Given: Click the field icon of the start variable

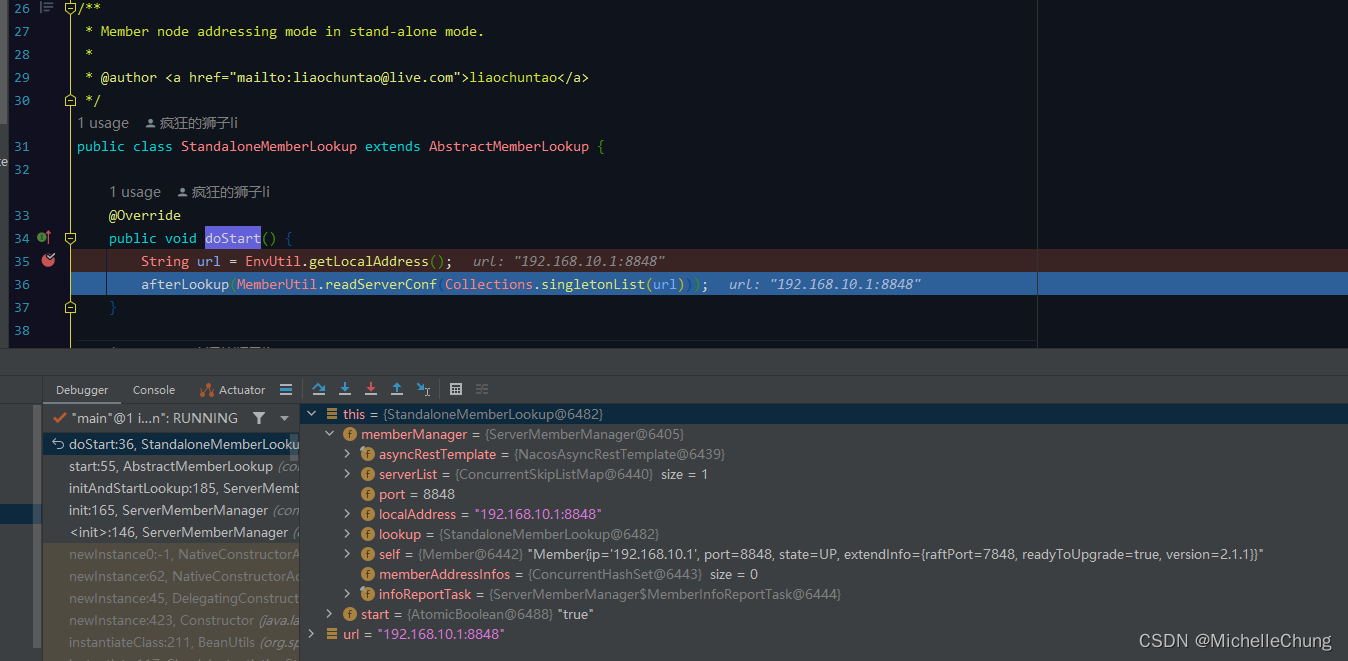Looking at the screenshot, I should pyautogui.click(x=350, y=614).
